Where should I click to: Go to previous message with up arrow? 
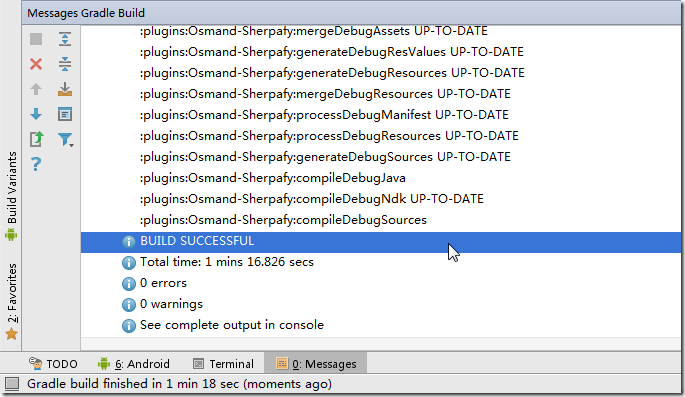coord(36,90)
